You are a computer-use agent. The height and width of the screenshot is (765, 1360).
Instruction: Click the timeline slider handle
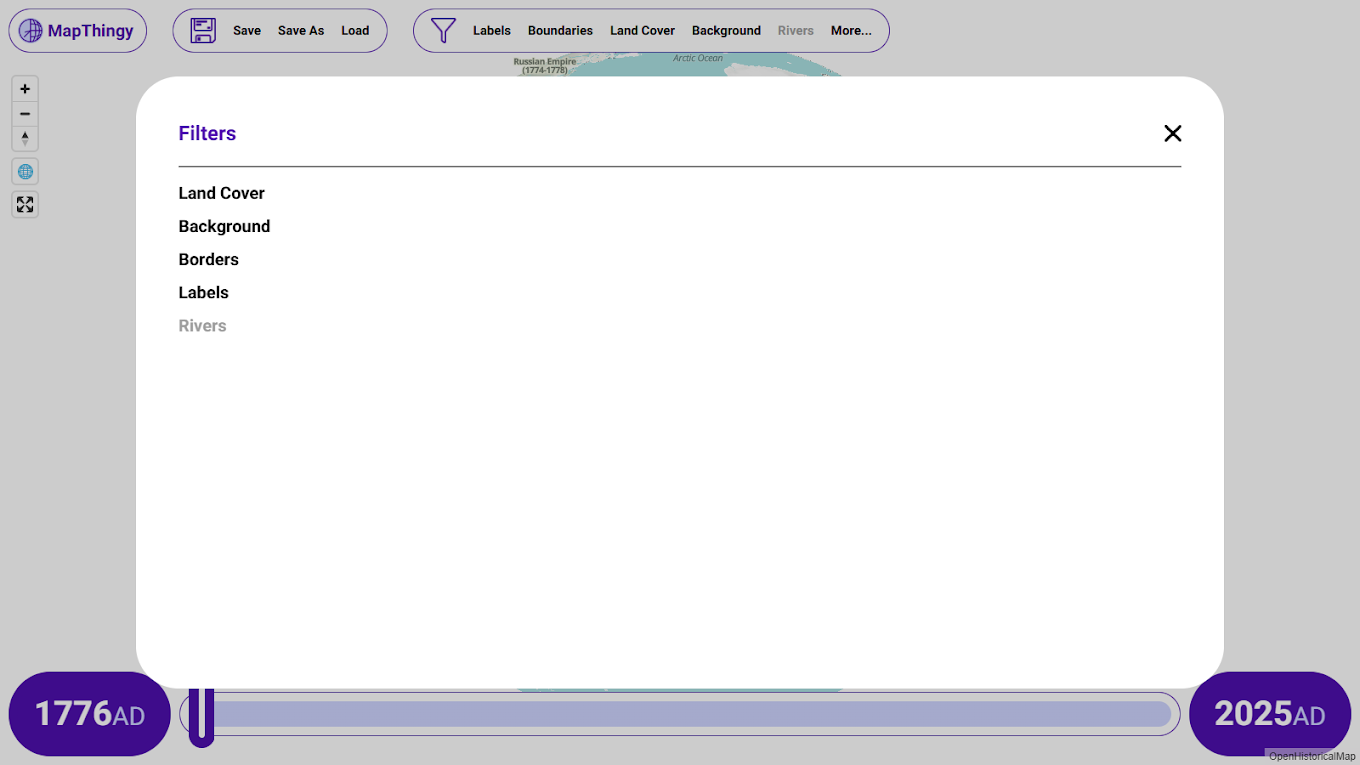tap(202, 715)
